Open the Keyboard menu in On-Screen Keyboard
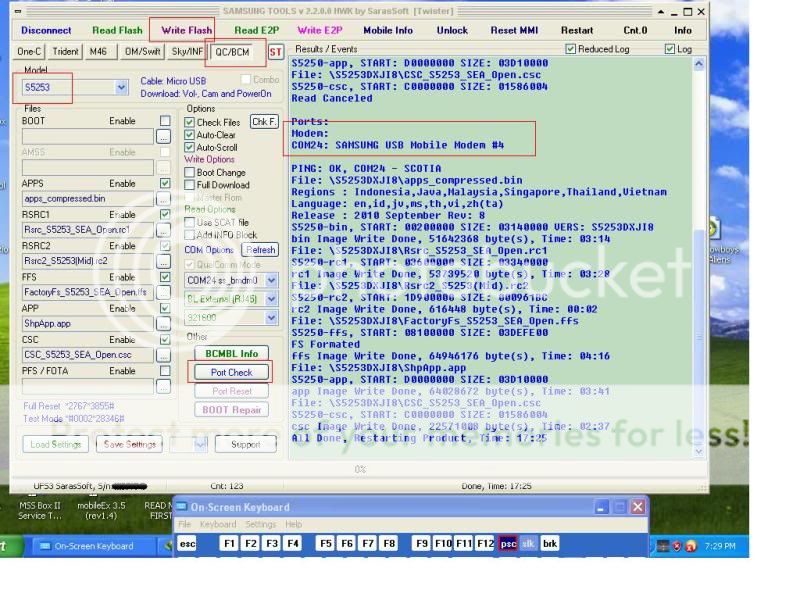The width and height of the screenshot is (800, 600). coord(218,524)
